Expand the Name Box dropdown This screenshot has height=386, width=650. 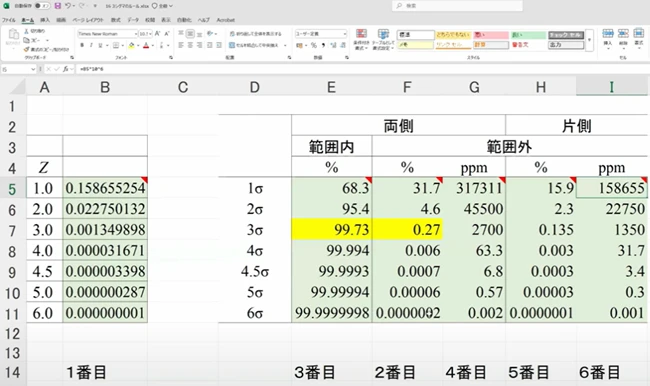(33, 69)
